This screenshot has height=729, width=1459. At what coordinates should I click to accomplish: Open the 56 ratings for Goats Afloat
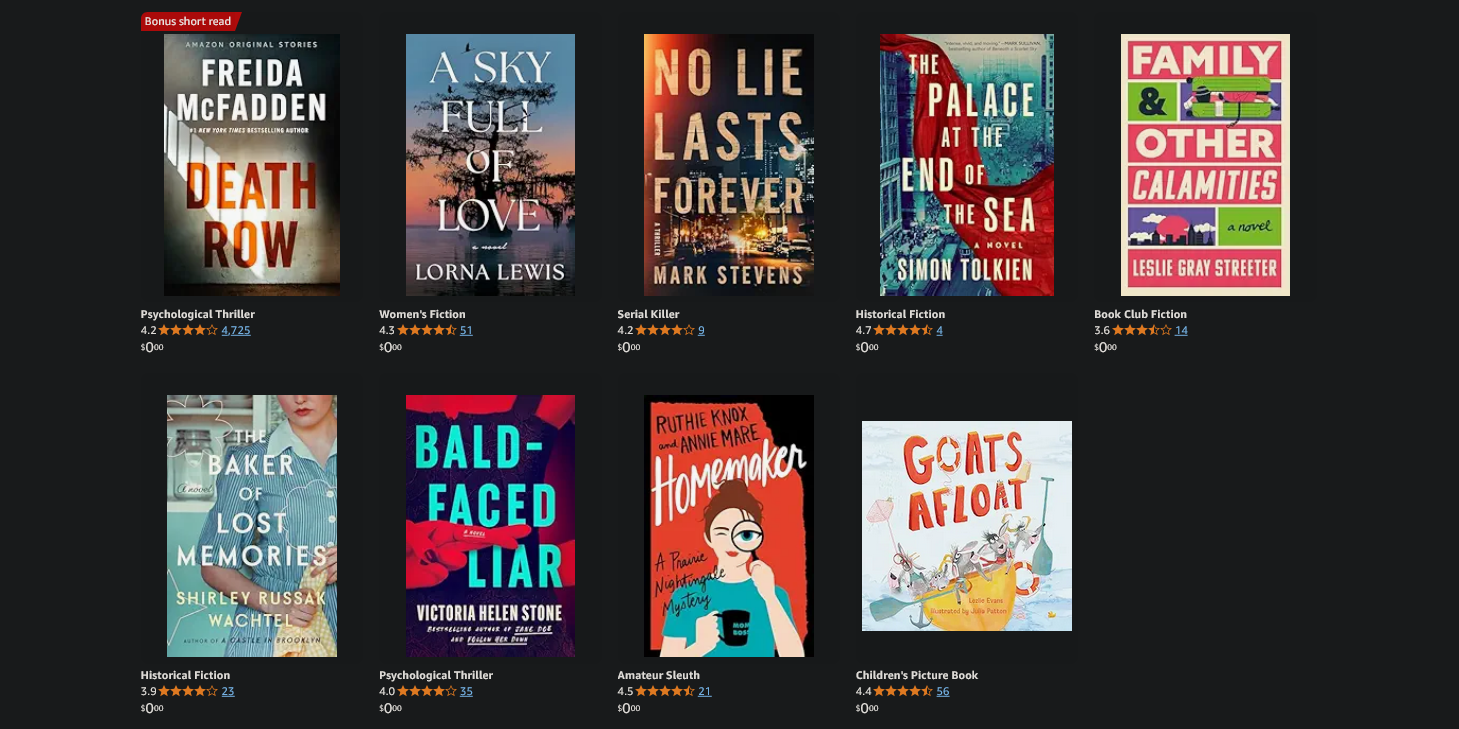pos(943,691)
